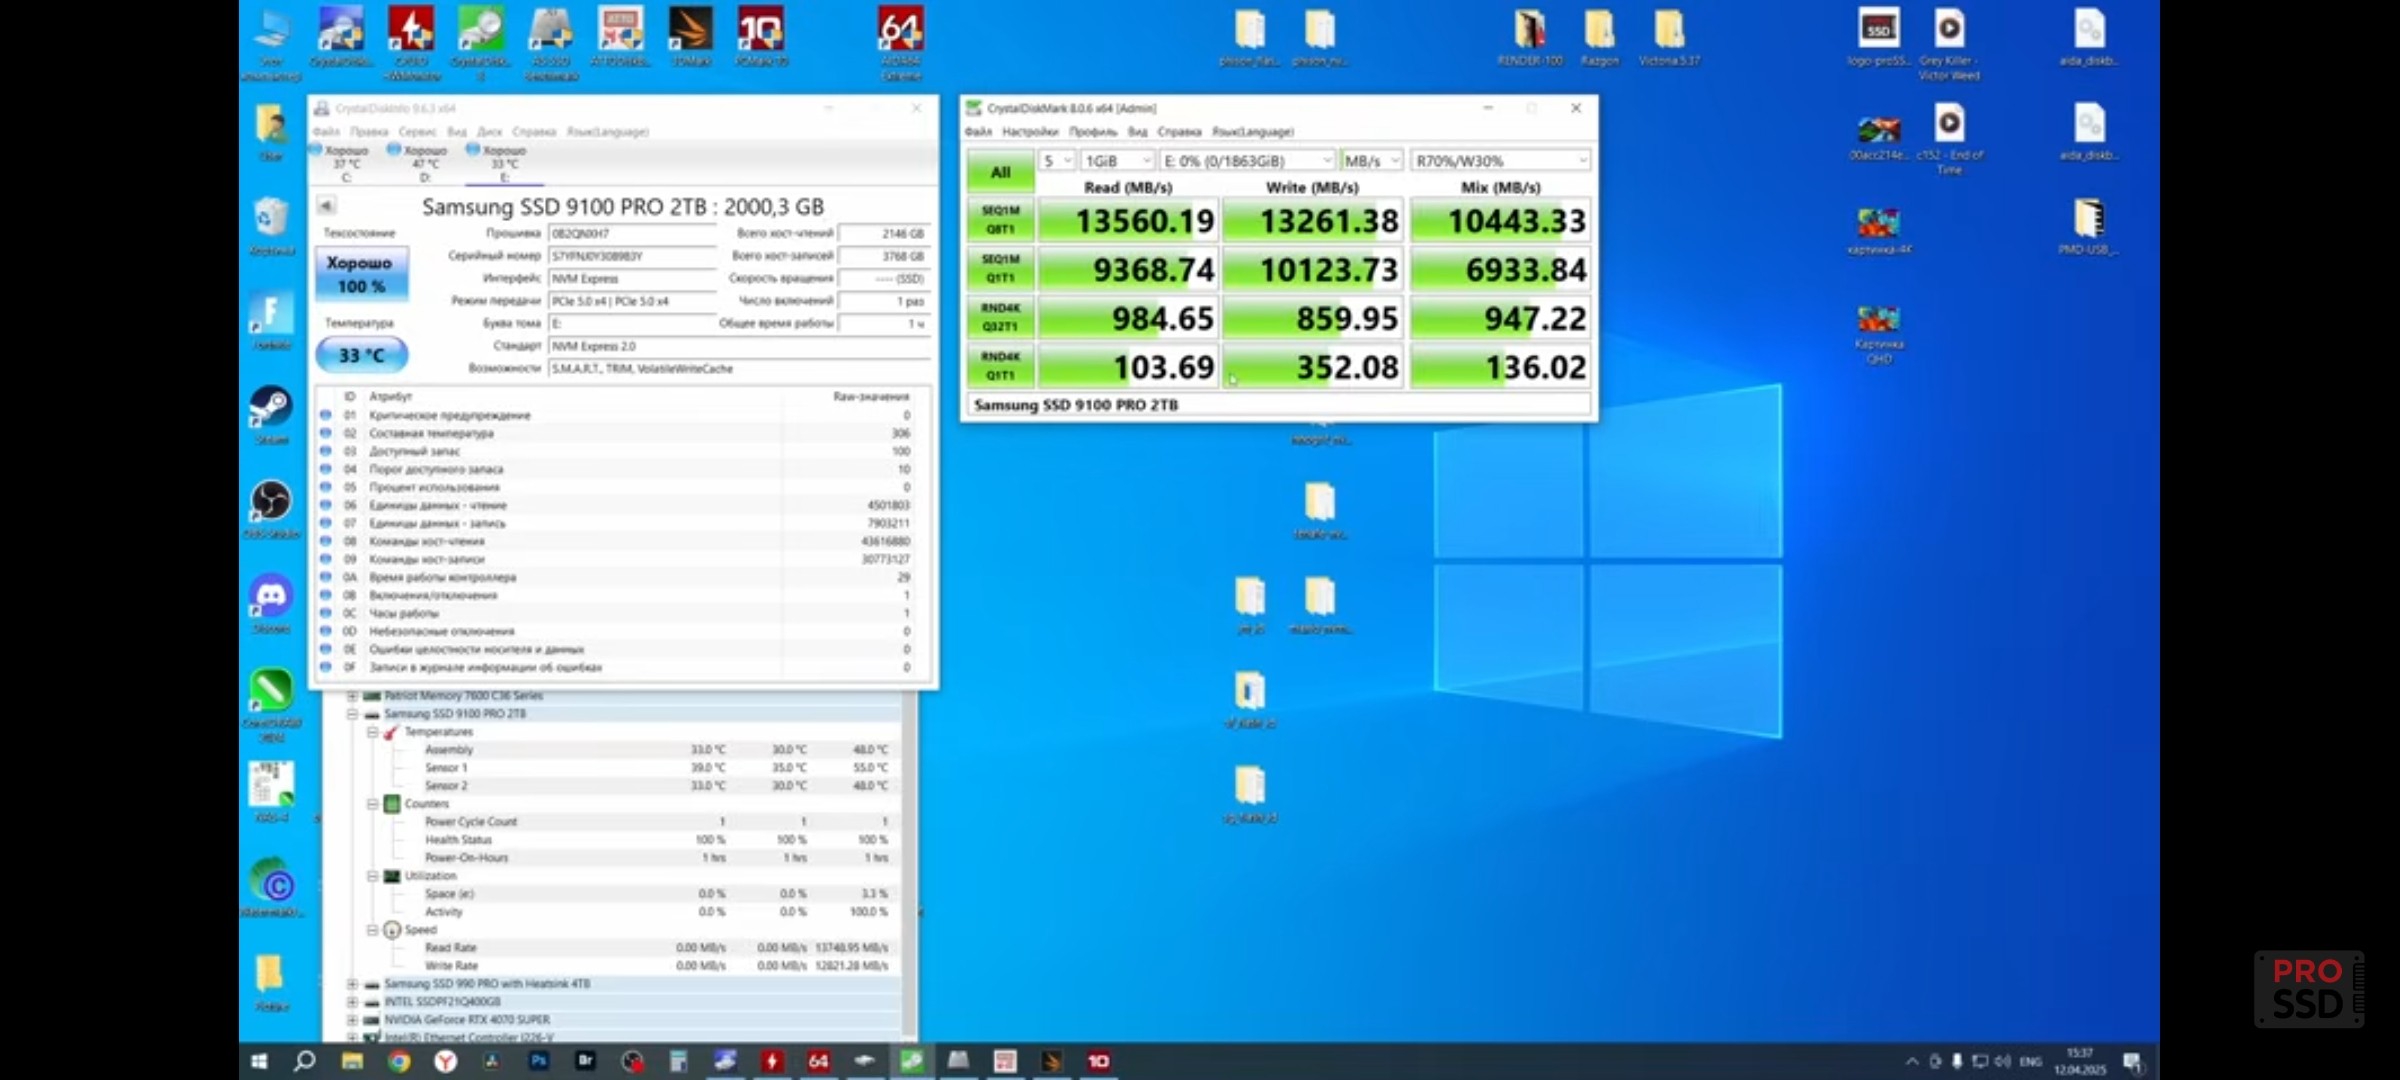Click the previous disk arrow in CrystalDiskInfo
The image size is (2400, 1080).
[x=326, y=206]
